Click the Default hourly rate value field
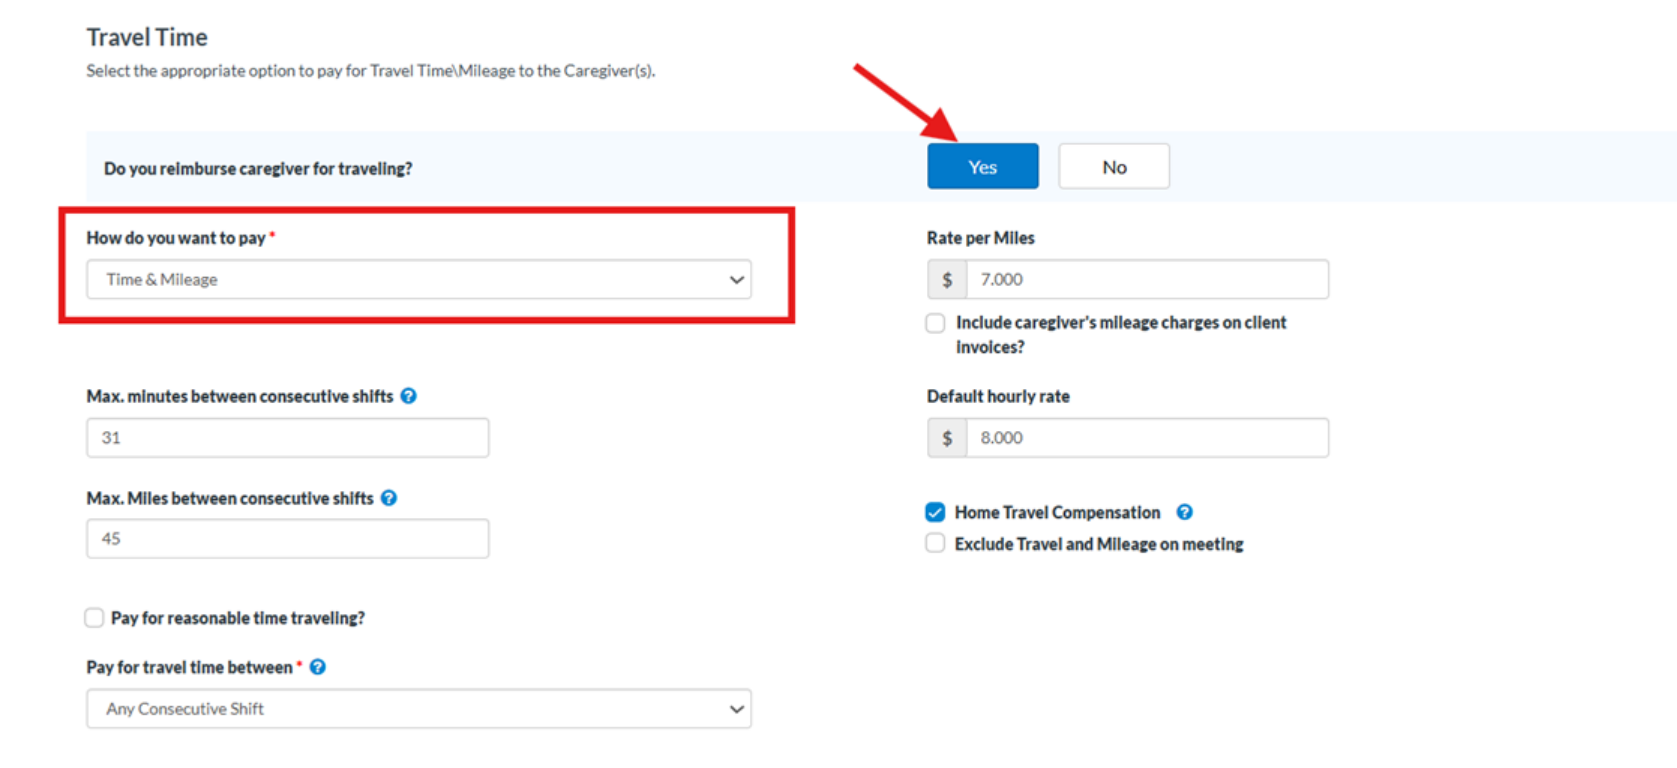The width and height of the screenshot is (1677, 768). [x=1146, y=437]
